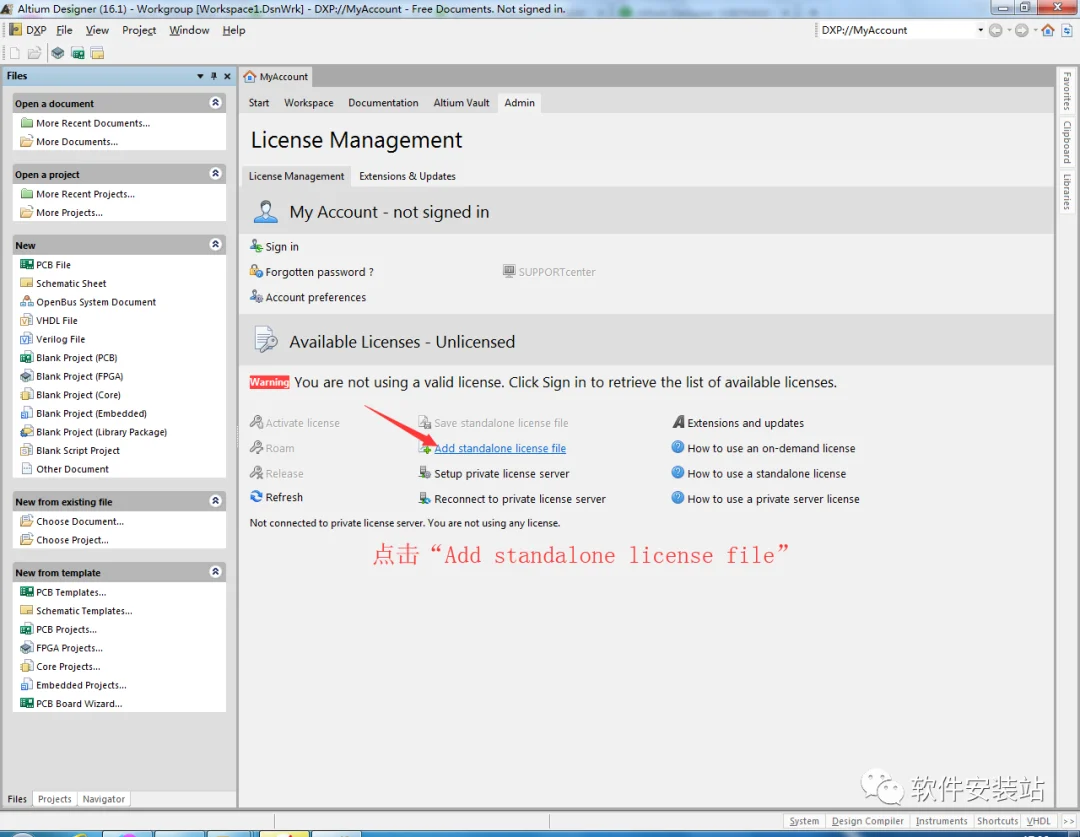Image resolution: width=1080 pixels, height=837 pixels.
Task: Close the Files panel
Action: coord(227,76)
